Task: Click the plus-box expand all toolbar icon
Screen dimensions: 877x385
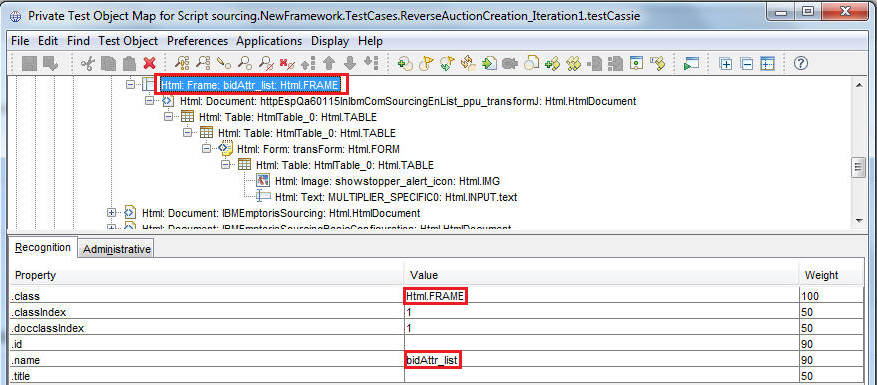Action: click(x=725, y=64)
